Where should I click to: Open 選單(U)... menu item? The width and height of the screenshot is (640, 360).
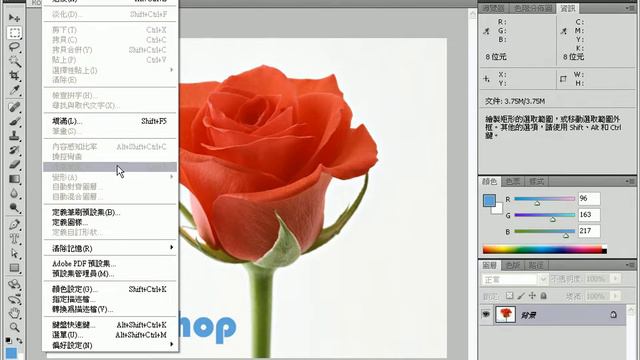tap(110, 335)
